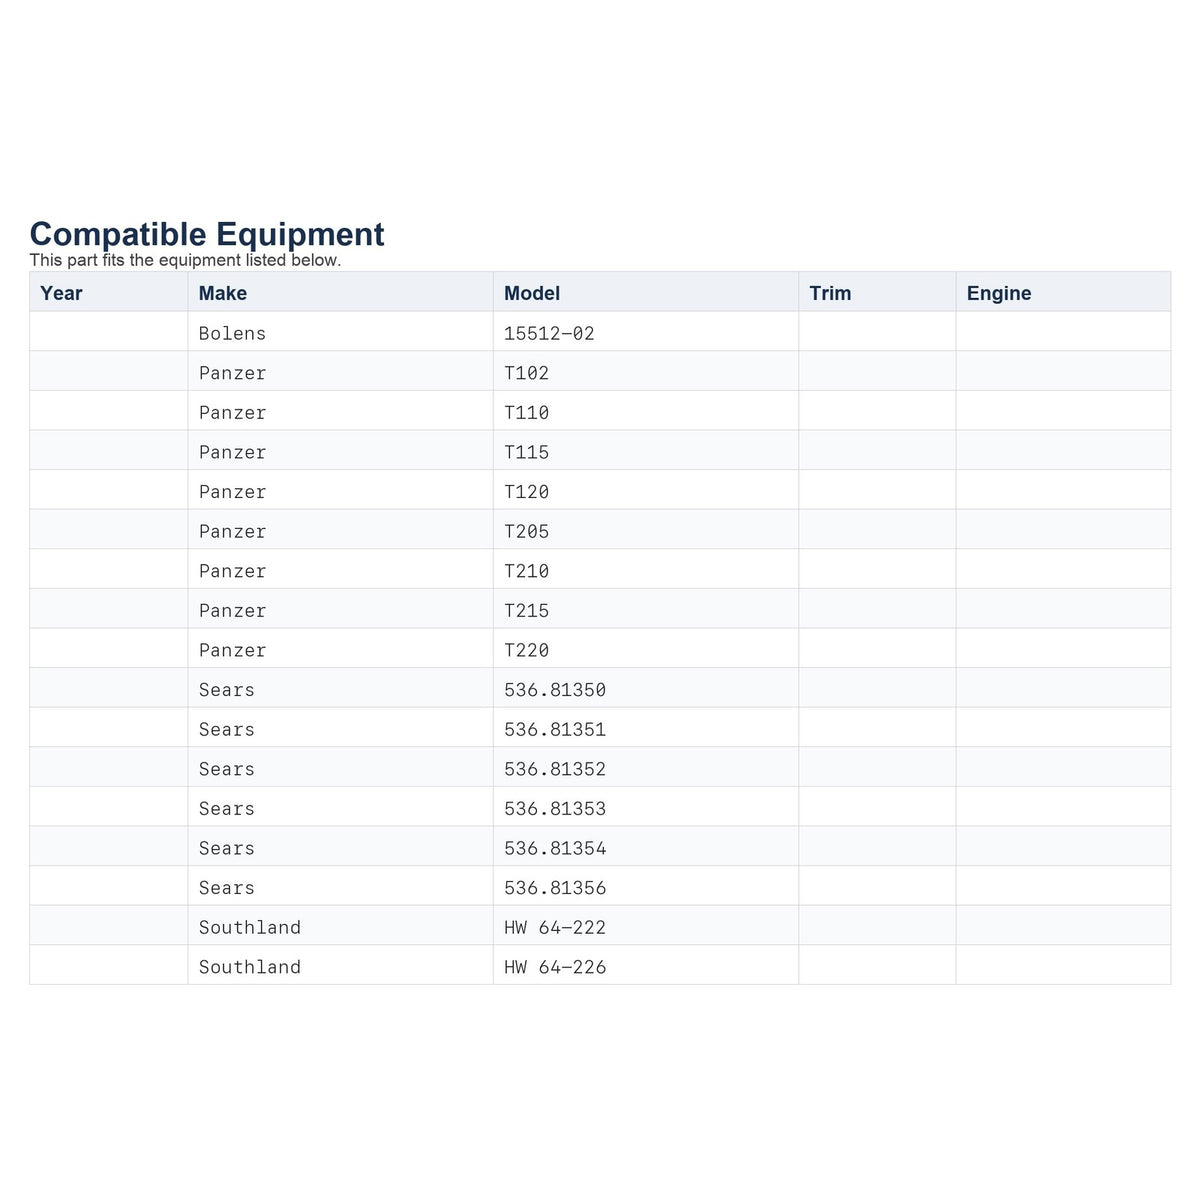The image size is (1200, 1200).
Task: Click the Trim column header
Action: click(x=877, y=292)
